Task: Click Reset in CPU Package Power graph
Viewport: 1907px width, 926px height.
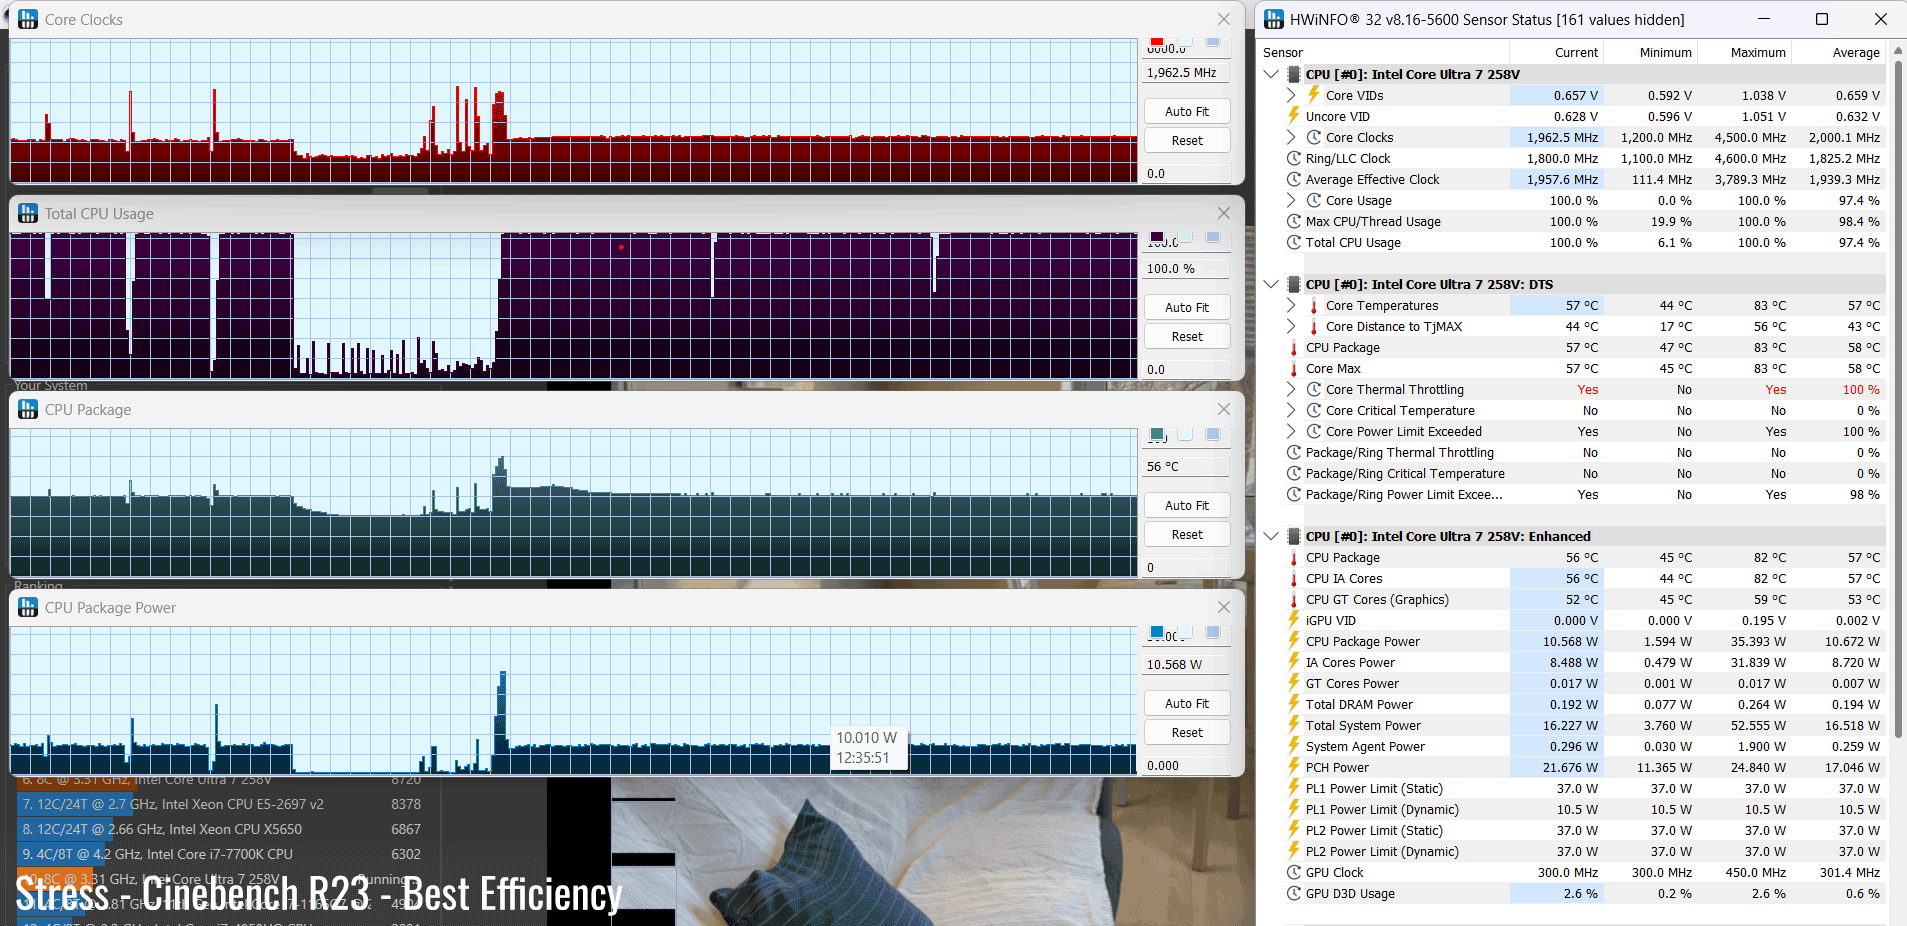Action: (1187, 732)
